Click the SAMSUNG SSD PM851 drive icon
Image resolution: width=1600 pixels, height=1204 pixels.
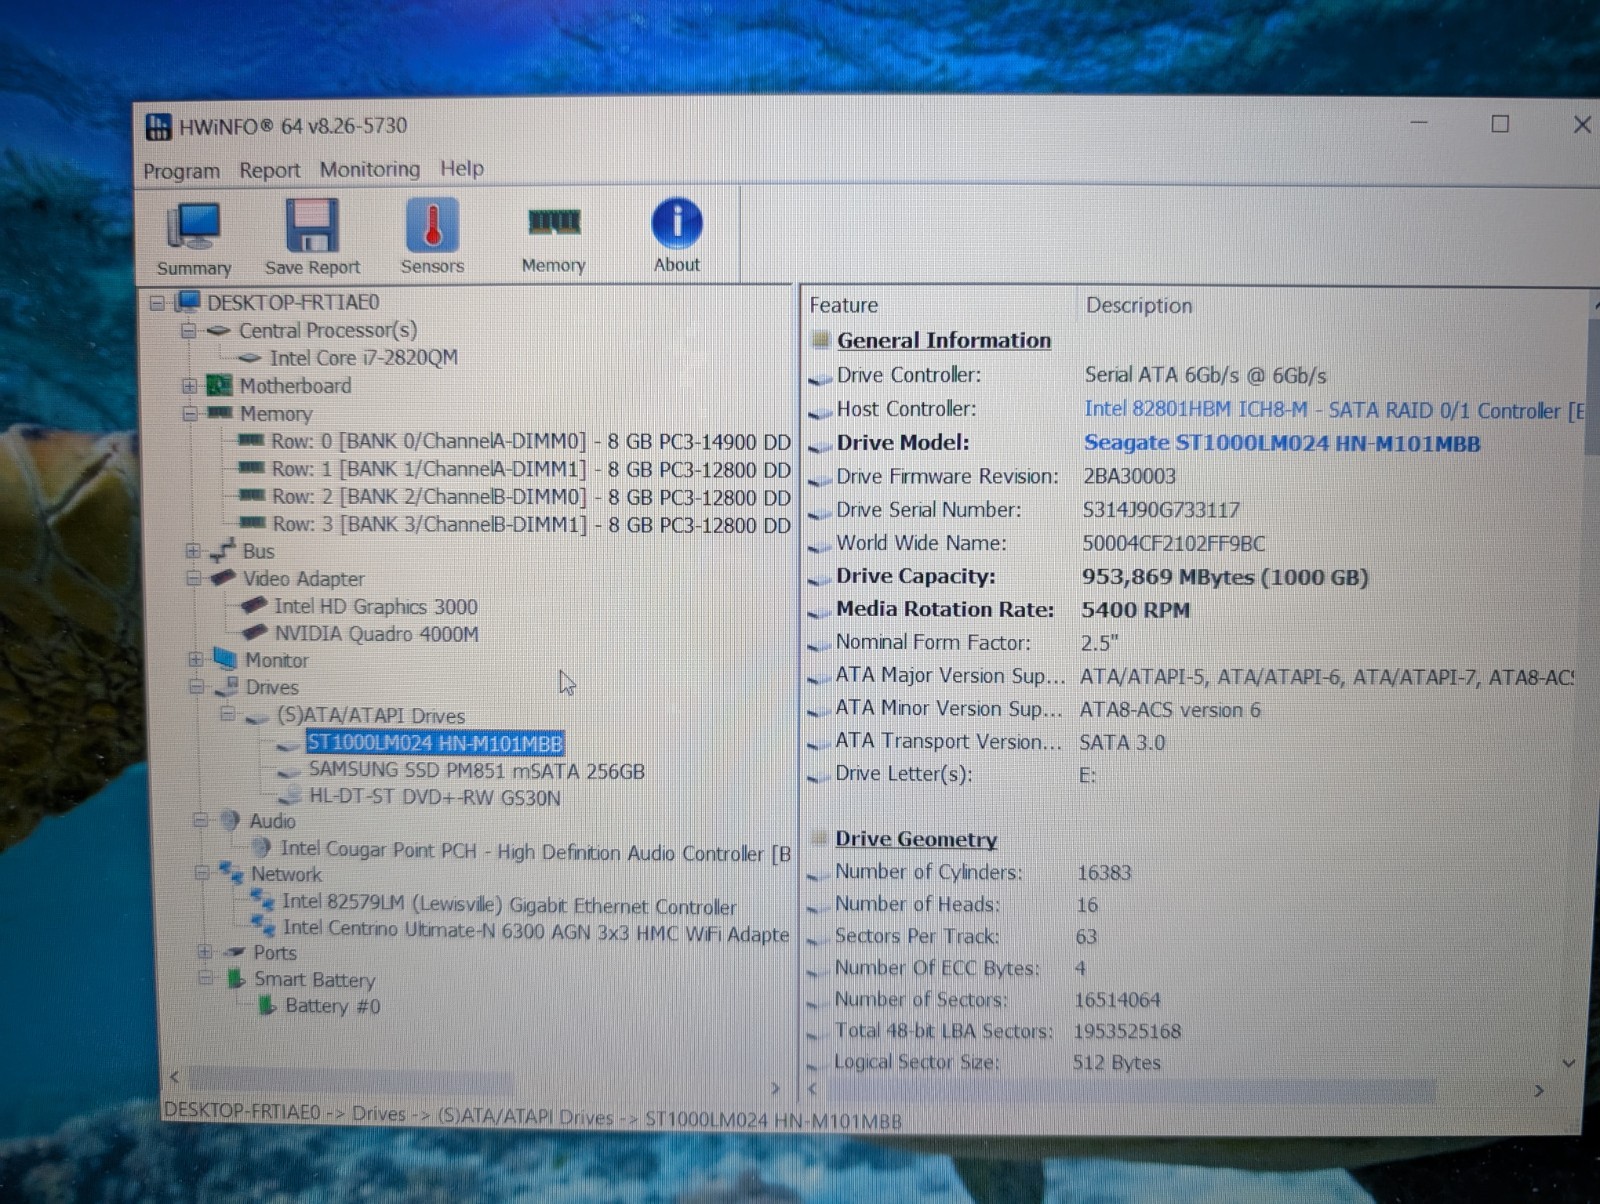(289, 771)
